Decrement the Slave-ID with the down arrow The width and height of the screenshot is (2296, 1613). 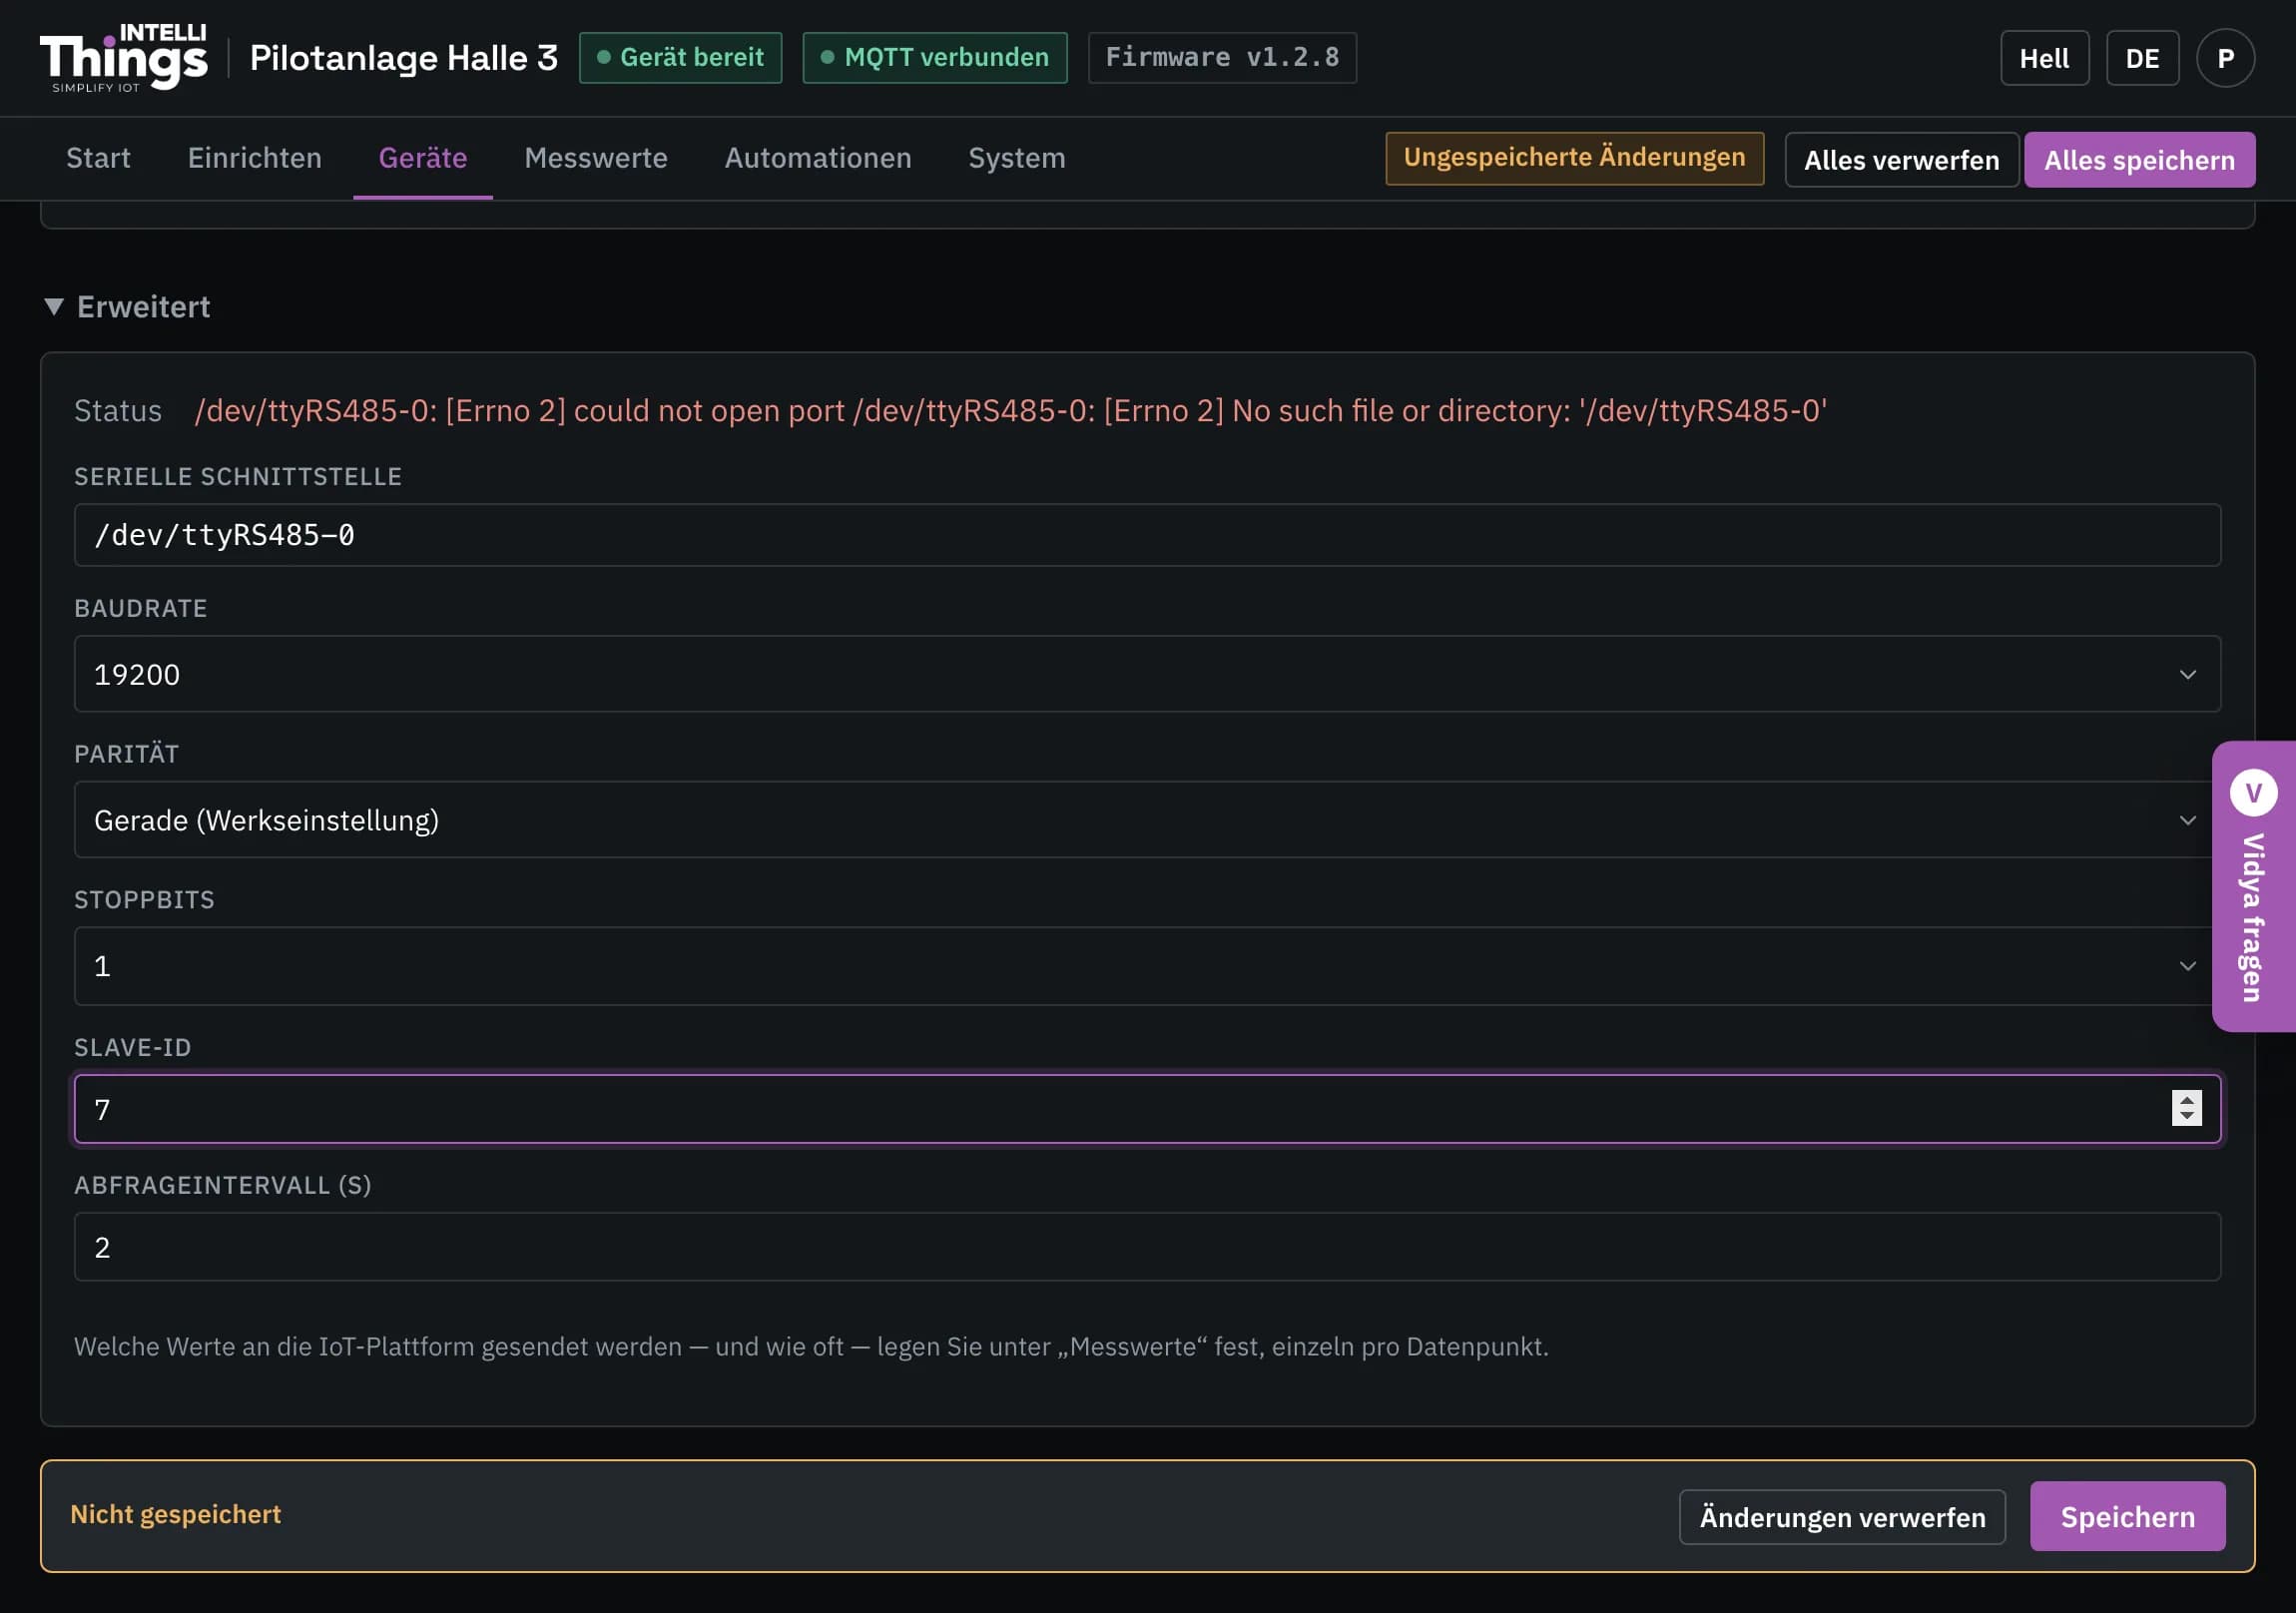tap(2187, 1117)
